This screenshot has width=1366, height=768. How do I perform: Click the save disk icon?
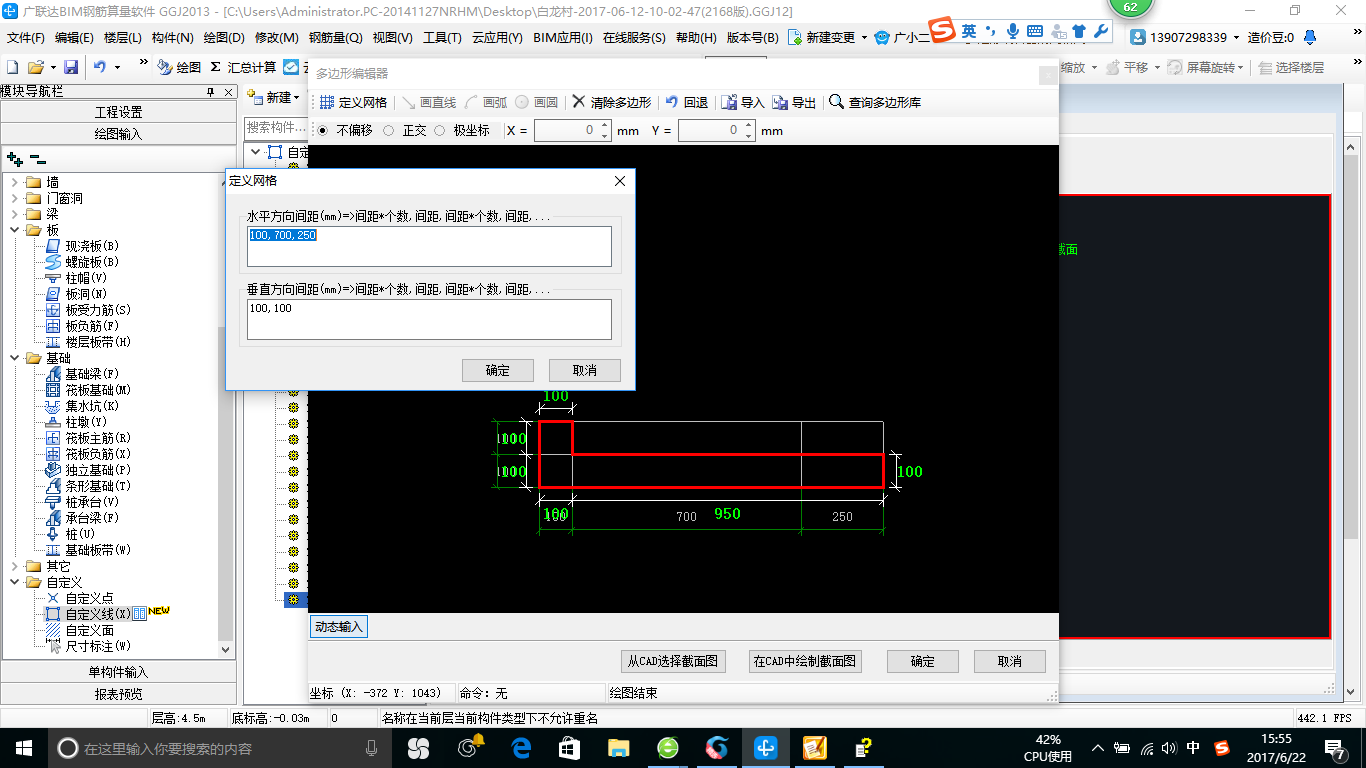click(71, 67)
